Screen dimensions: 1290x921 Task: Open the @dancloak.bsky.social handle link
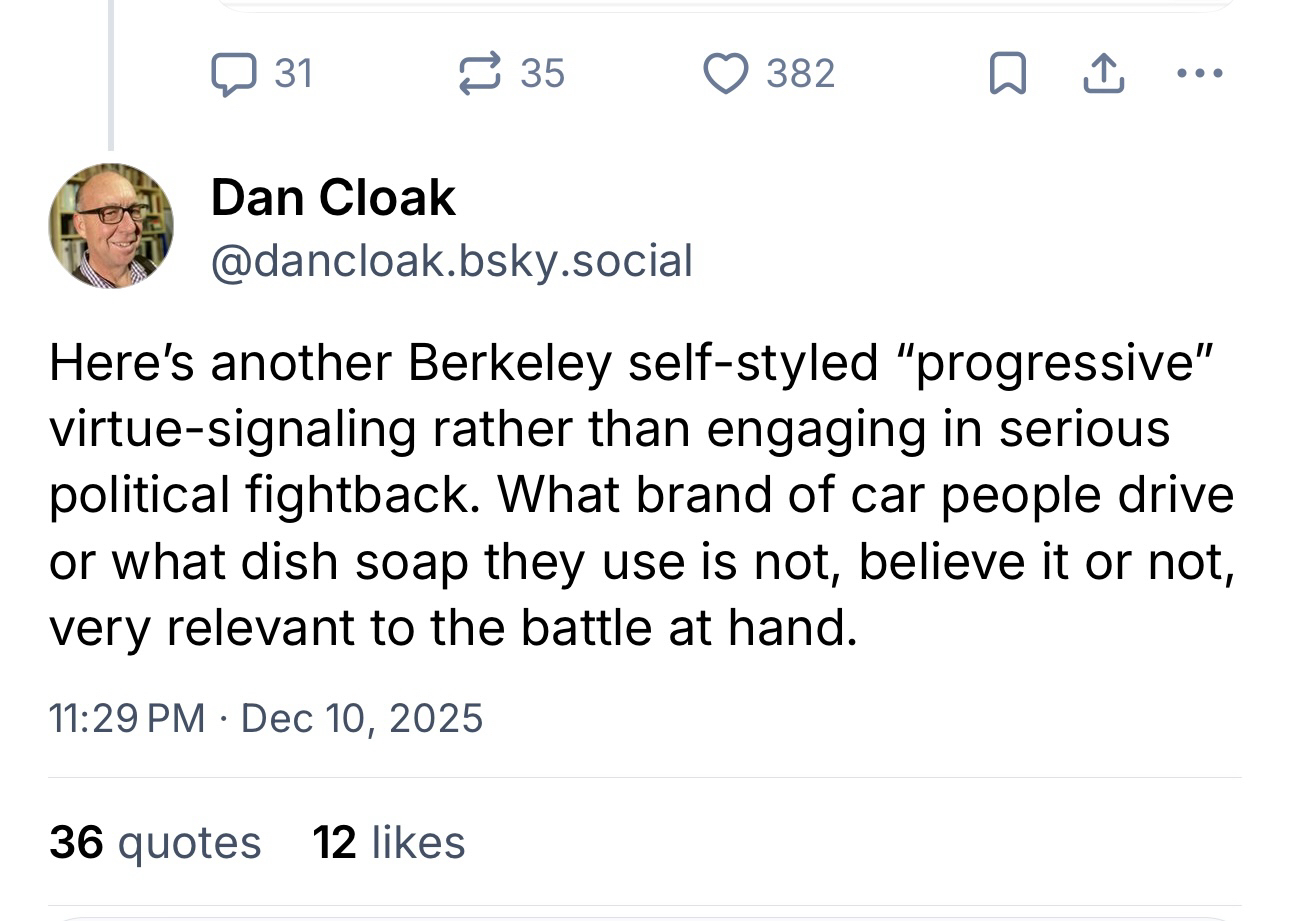tap(451, 261)
